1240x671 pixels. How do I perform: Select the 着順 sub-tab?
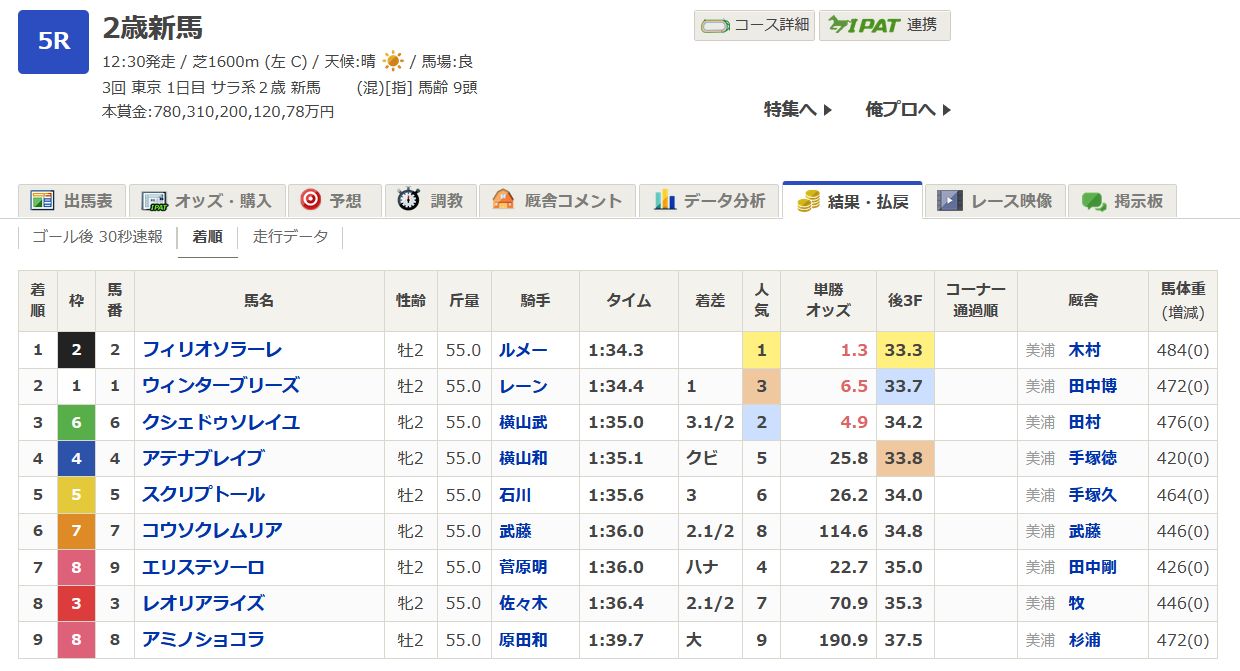click(208, 237)
